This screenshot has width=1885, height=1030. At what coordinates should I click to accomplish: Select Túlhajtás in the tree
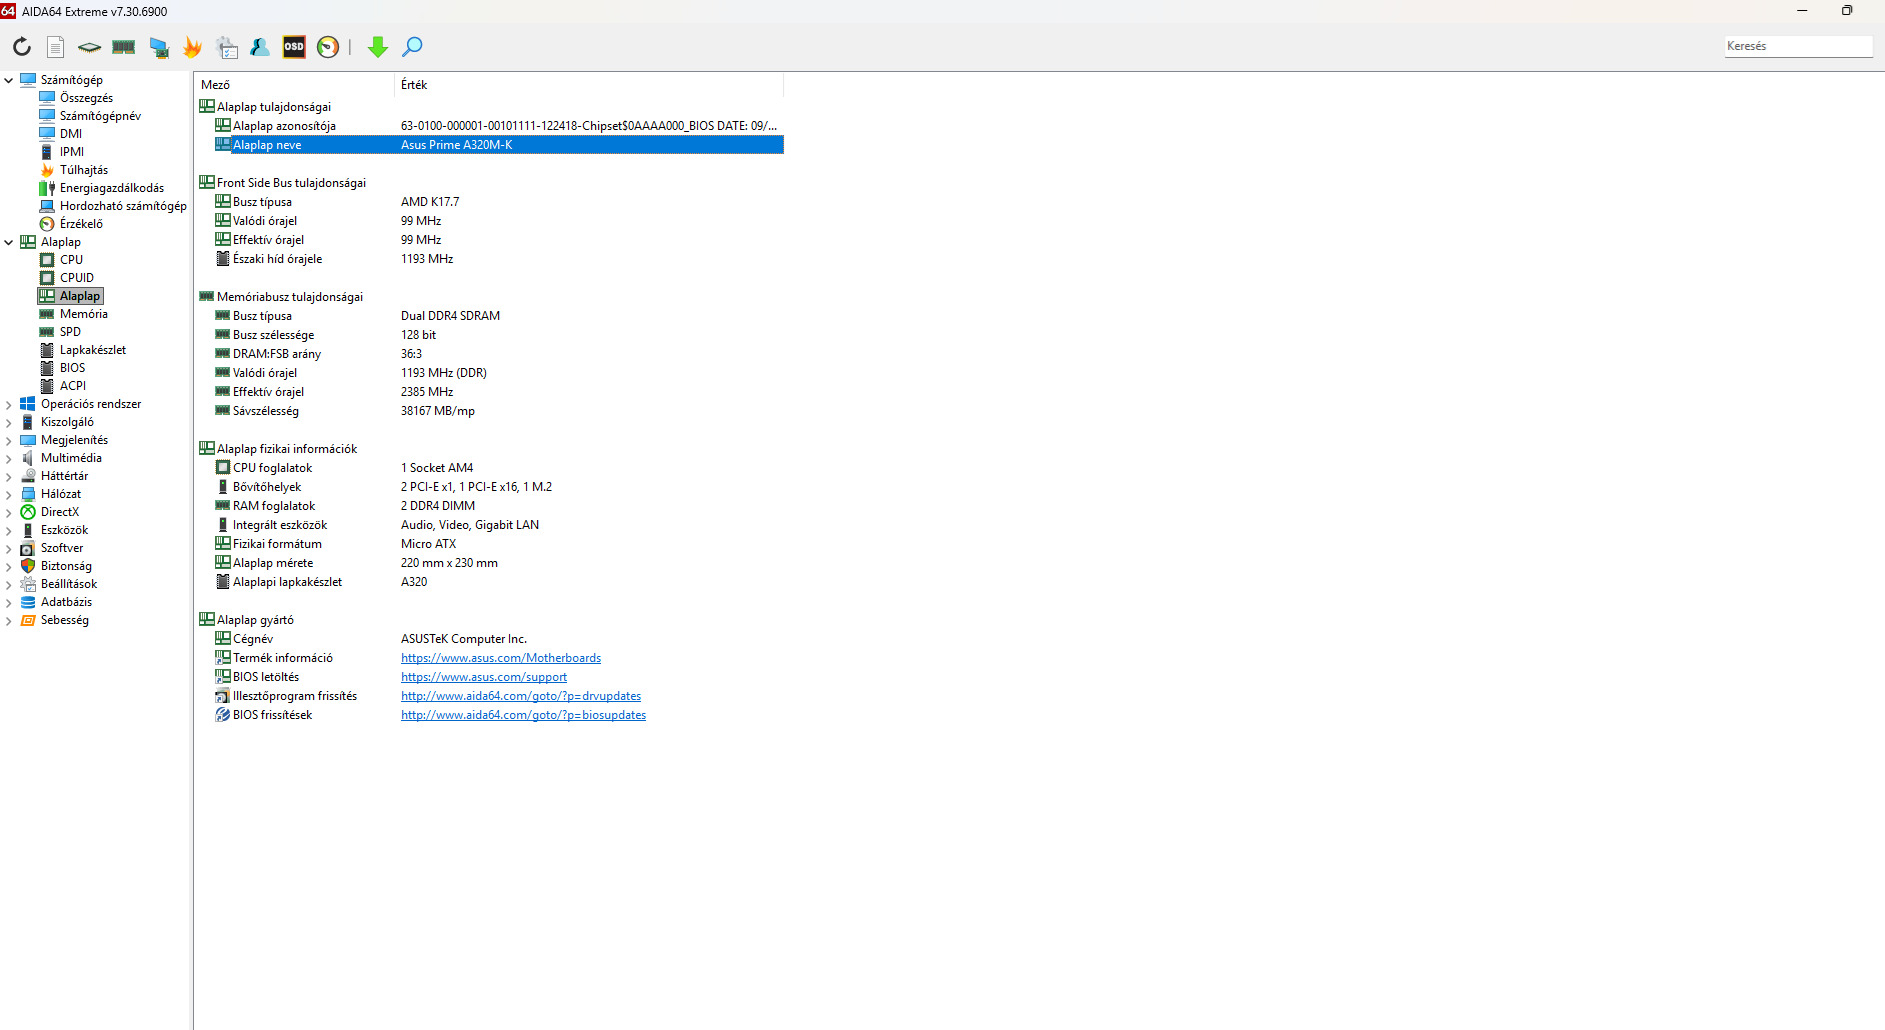(84, 170)
